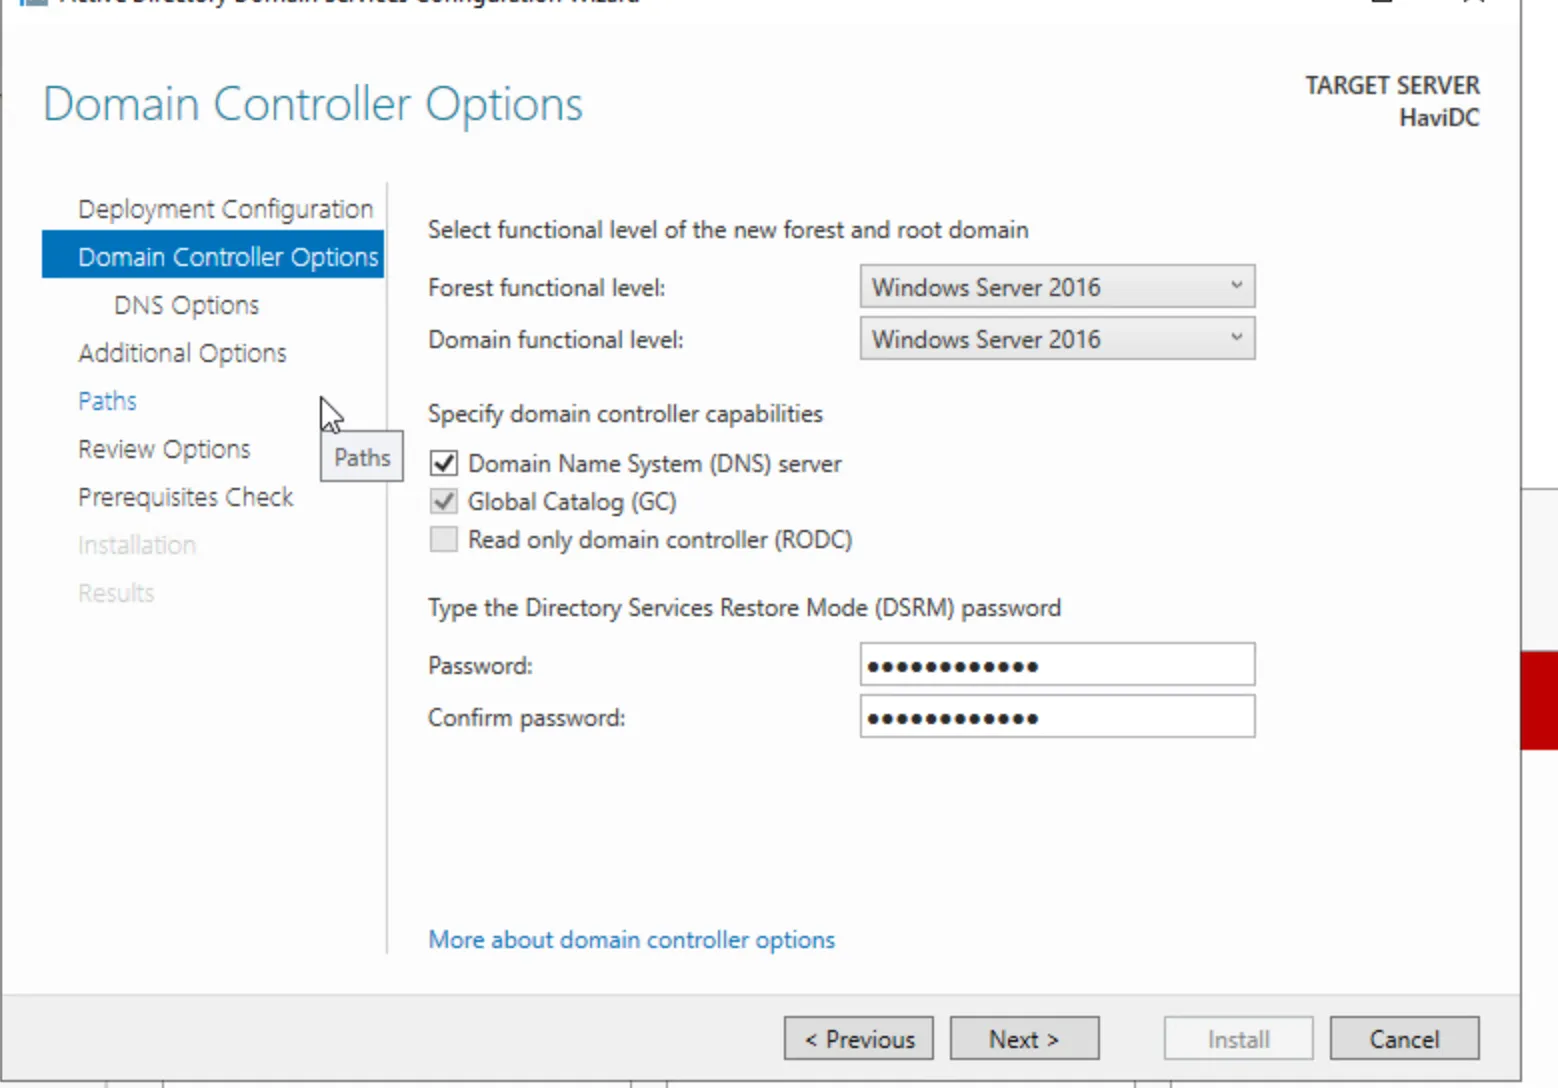The height and width of the screenshot is (1088, 1558).
Task: Open Forest functional level dropdown
Action: point(1056,287)
